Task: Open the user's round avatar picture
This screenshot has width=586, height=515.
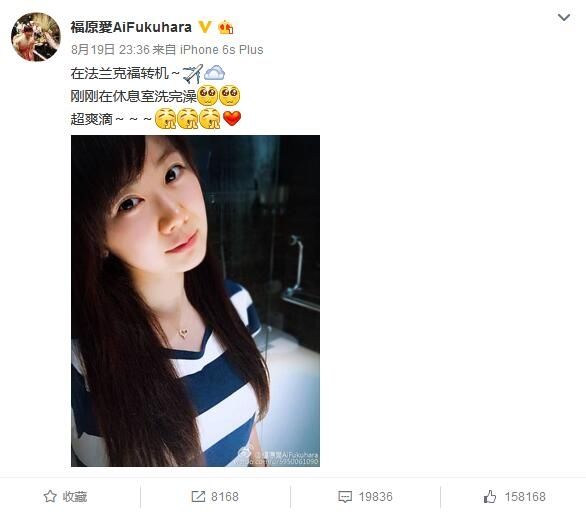Action: pyautogui.click(x=36, y=37)
